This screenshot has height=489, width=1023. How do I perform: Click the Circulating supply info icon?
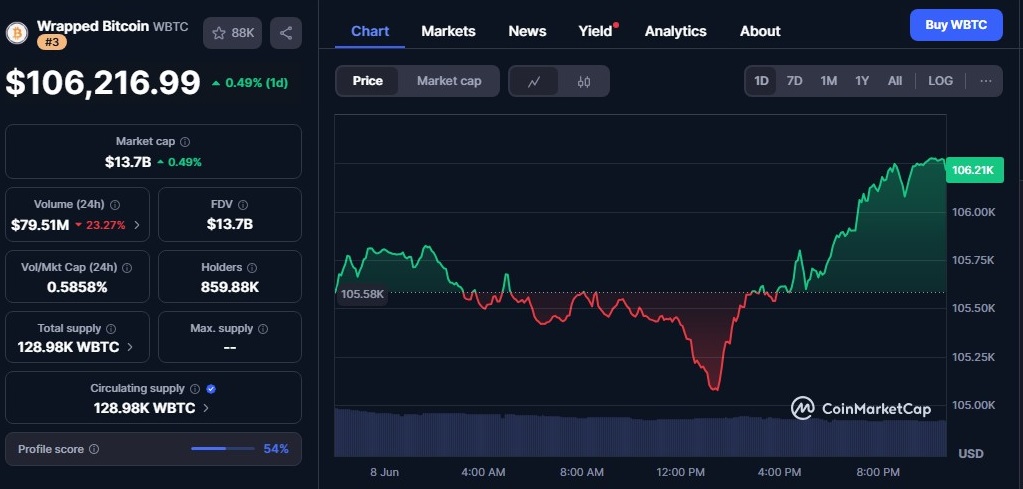[x=194, y=389]
